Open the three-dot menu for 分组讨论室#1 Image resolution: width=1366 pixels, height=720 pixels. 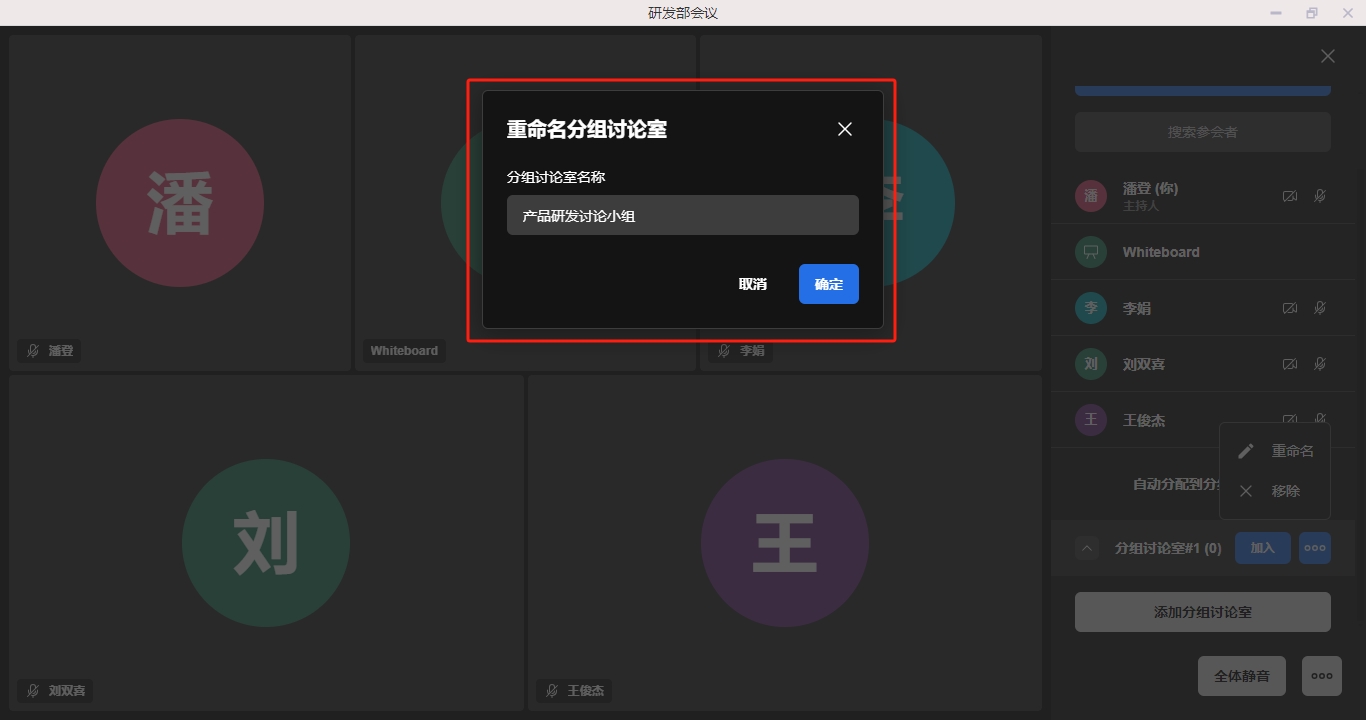point(1315,548)
